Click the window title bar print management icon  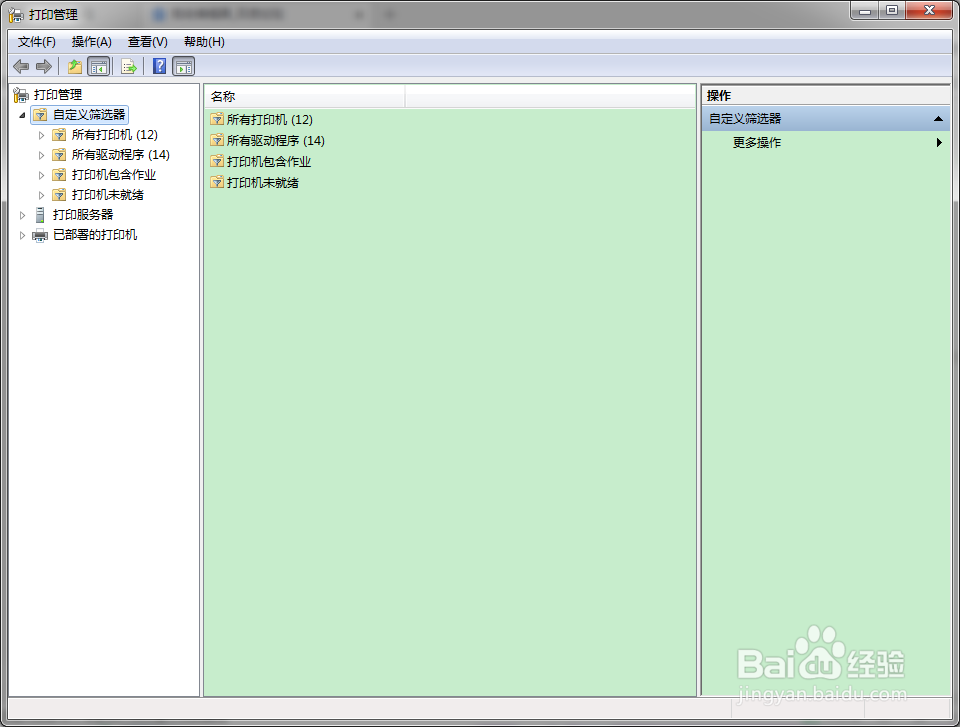pyautogui.click(x=17, y=14)
